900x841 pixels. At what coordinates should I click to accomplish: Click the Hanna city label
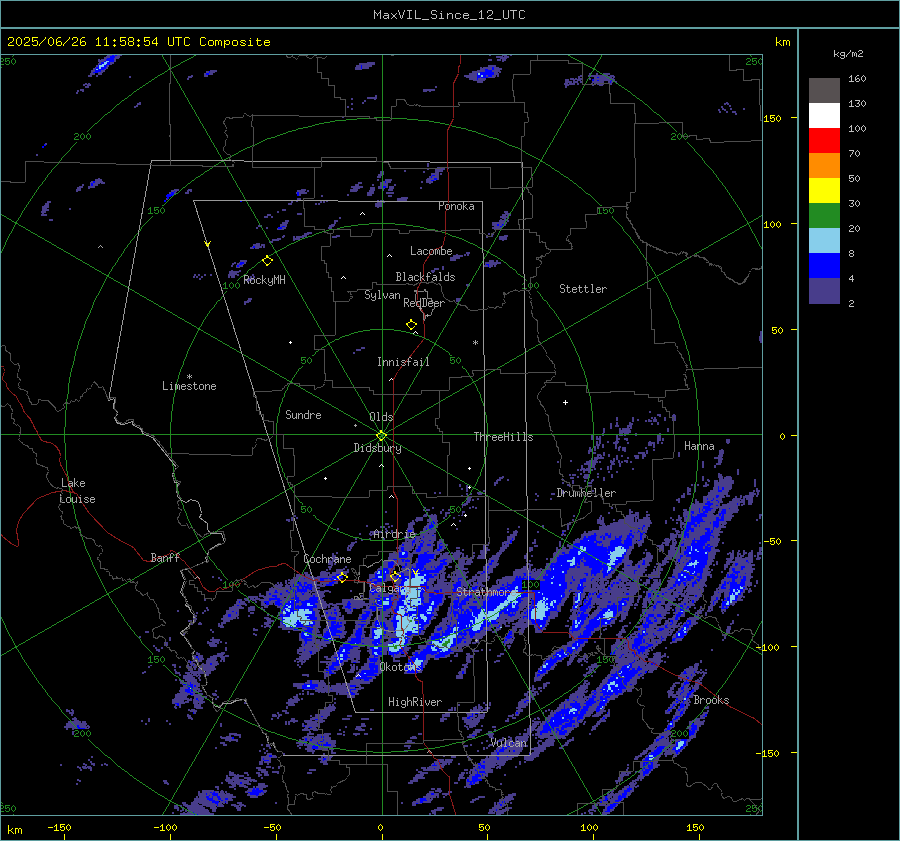pos(699,446)
